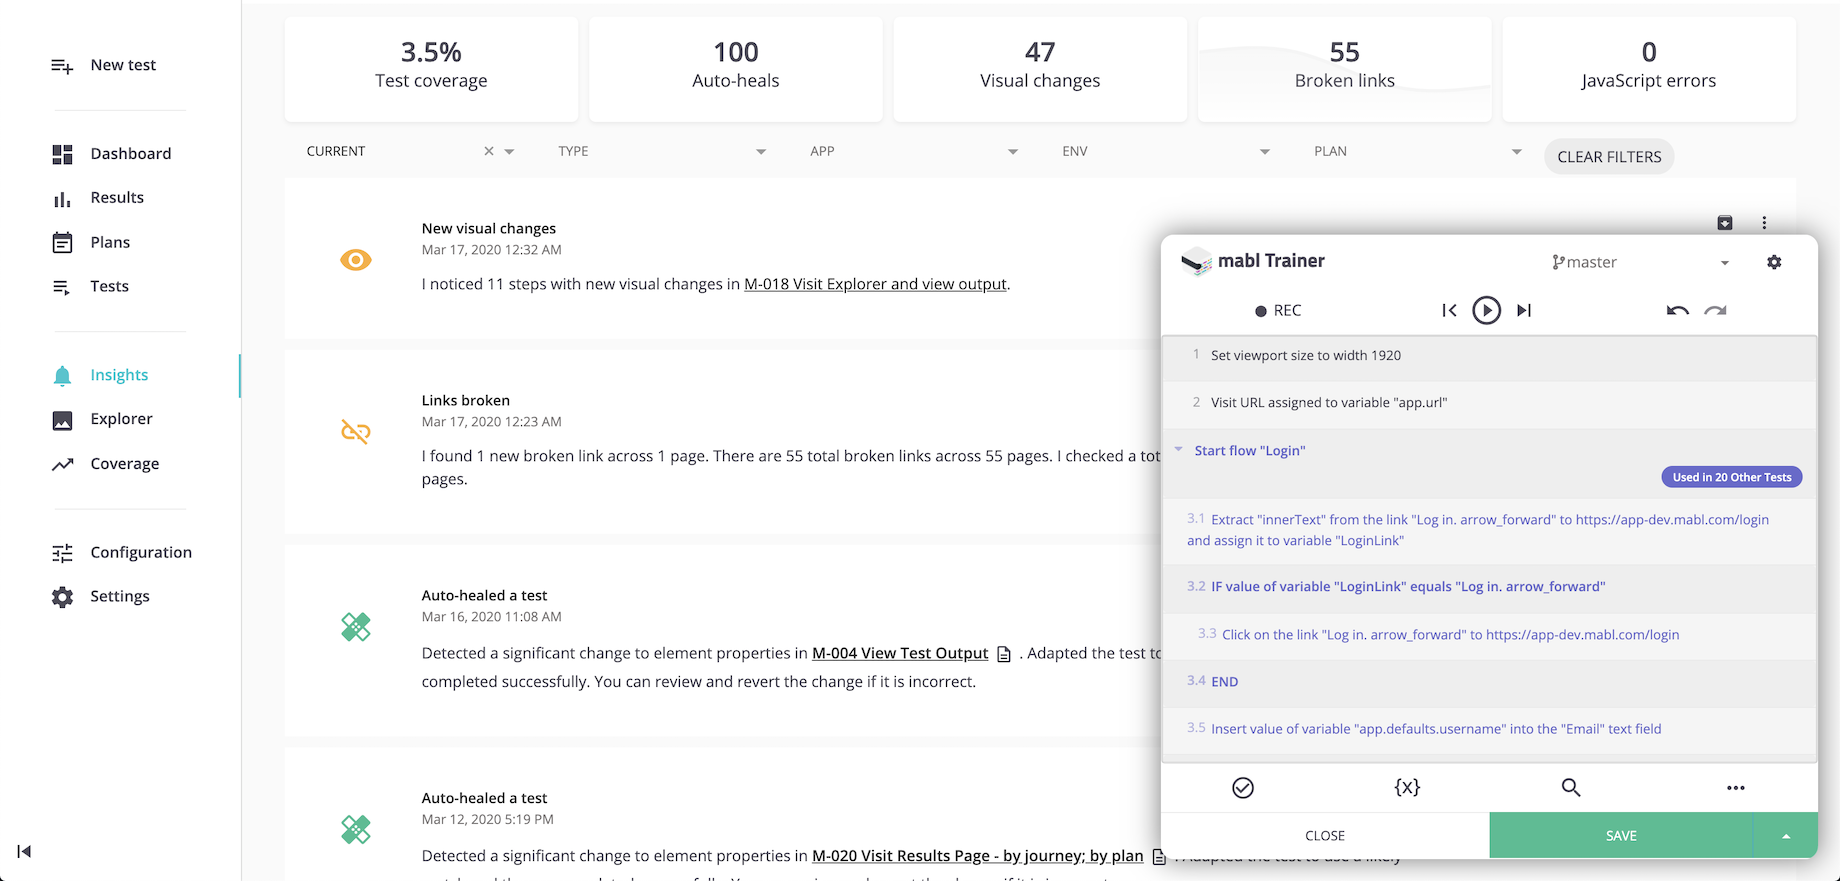Open more options ellipsis in Trainer footer
1840x881 pixels.
tap(1735, 788)
